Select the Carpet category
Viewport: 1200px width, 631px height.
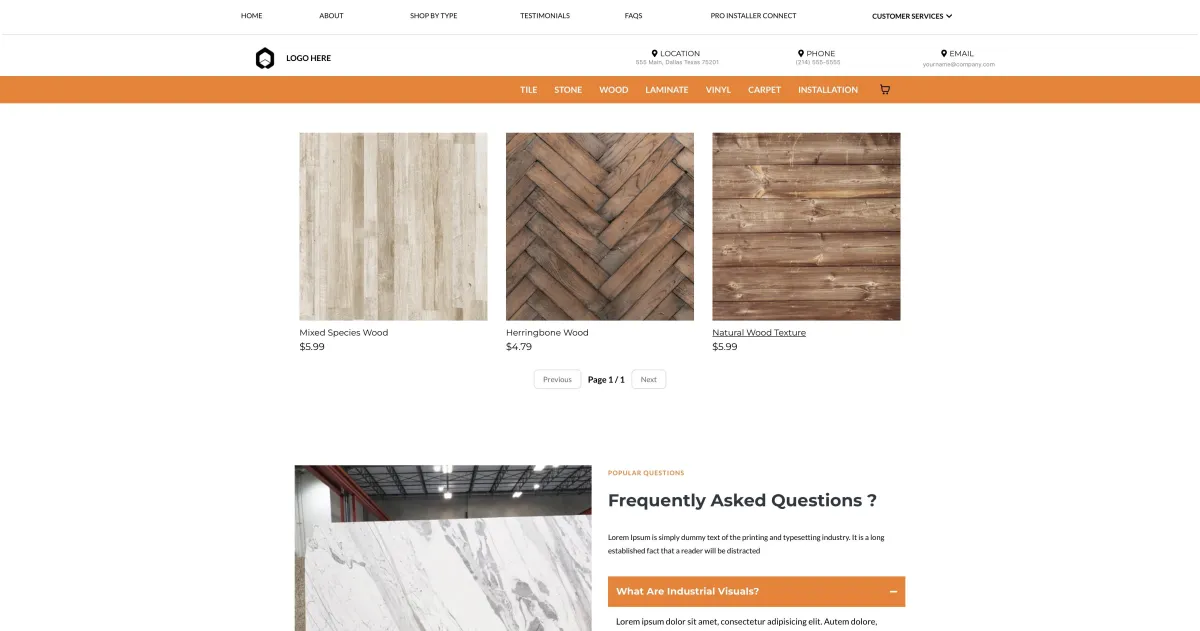[764, 90]
